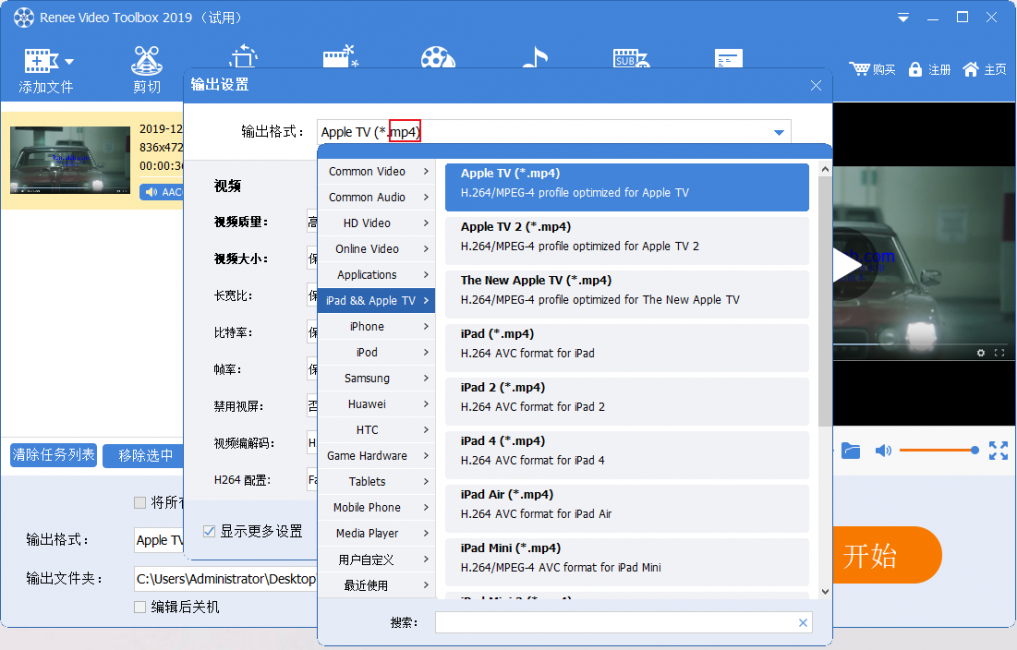Mute audio with the speaker icon

pyautogui.click(x=883, y=450)
